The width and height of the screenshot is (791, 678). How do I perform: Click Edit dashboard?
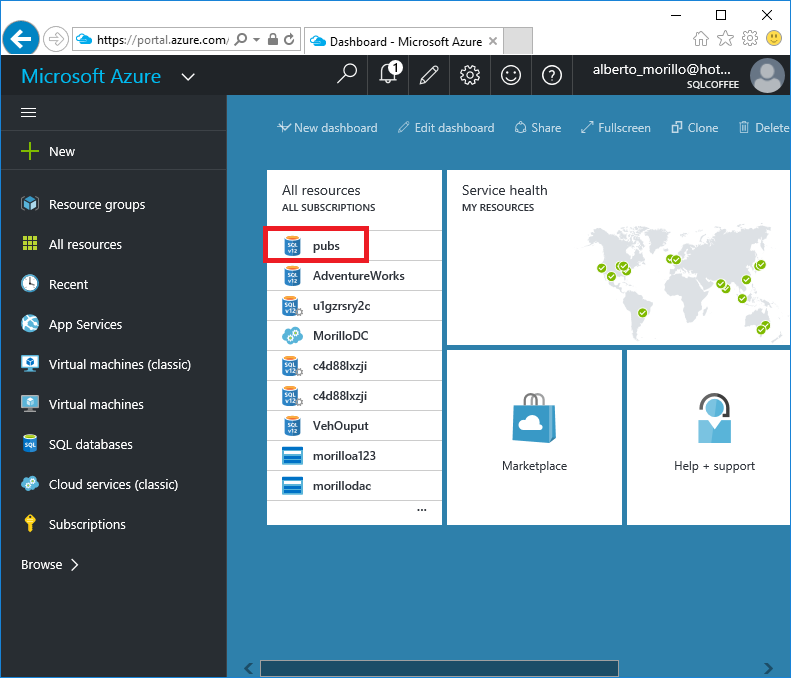click(x=446, y=128)
